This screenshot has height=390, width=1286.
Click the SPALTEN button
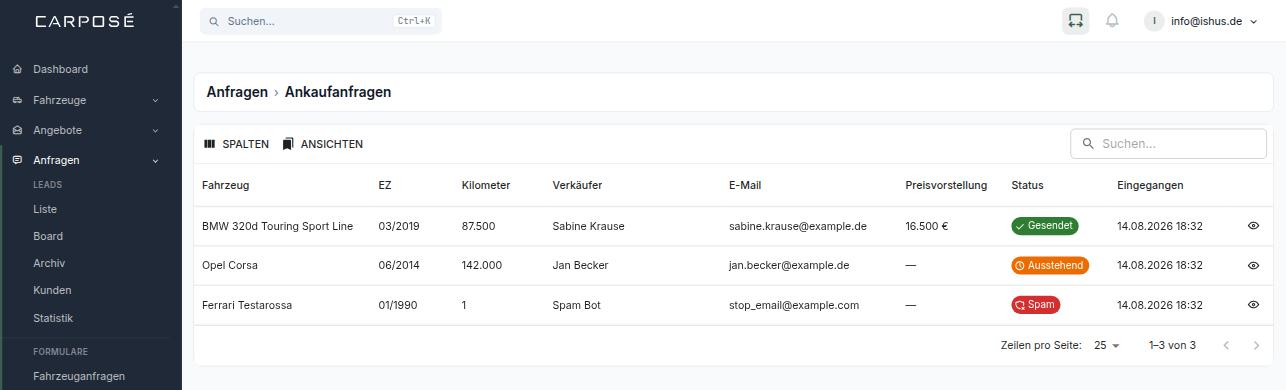click(236, 144)
